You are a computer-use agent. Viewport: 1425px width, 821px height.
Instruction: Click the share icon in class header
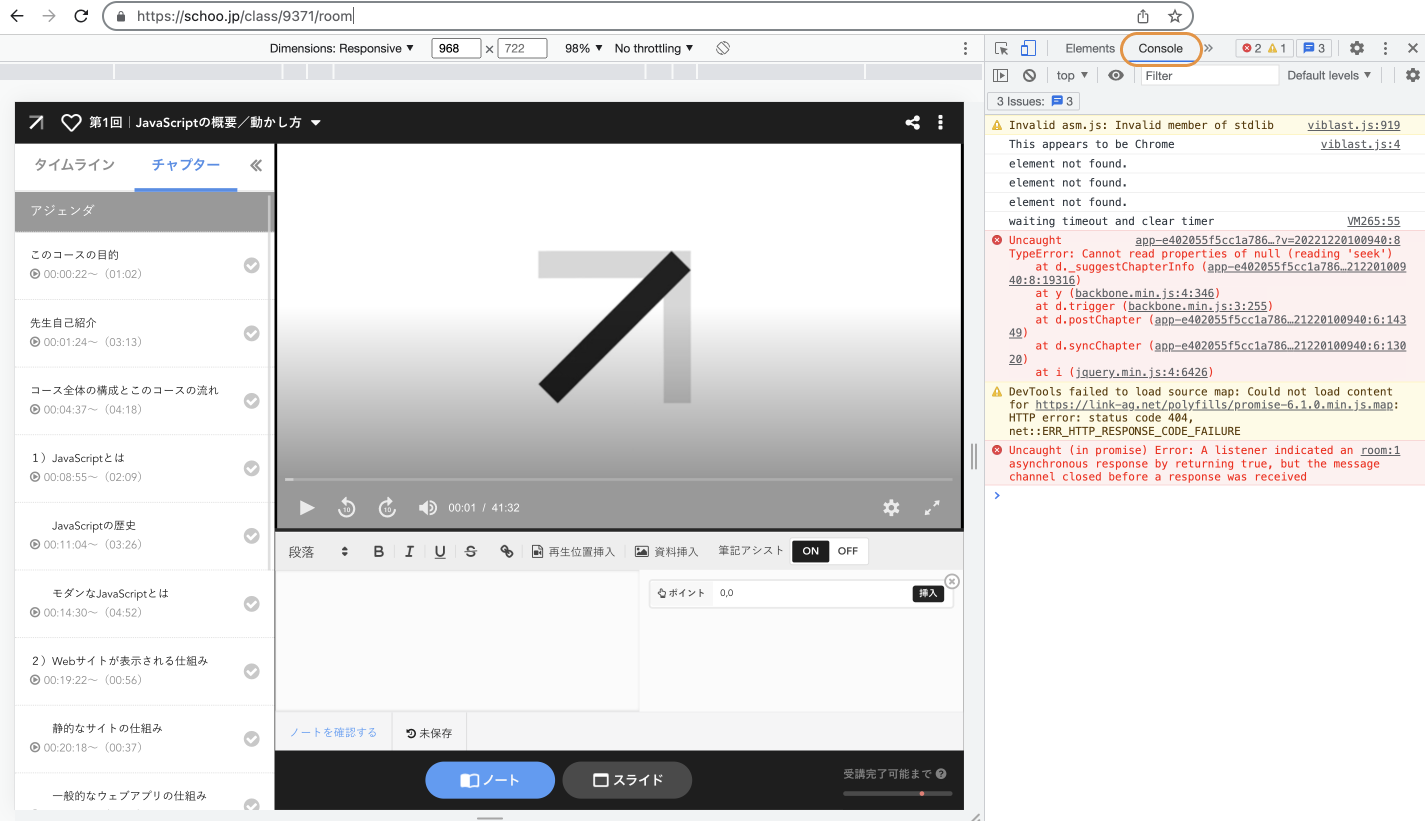tap(912, 122)
